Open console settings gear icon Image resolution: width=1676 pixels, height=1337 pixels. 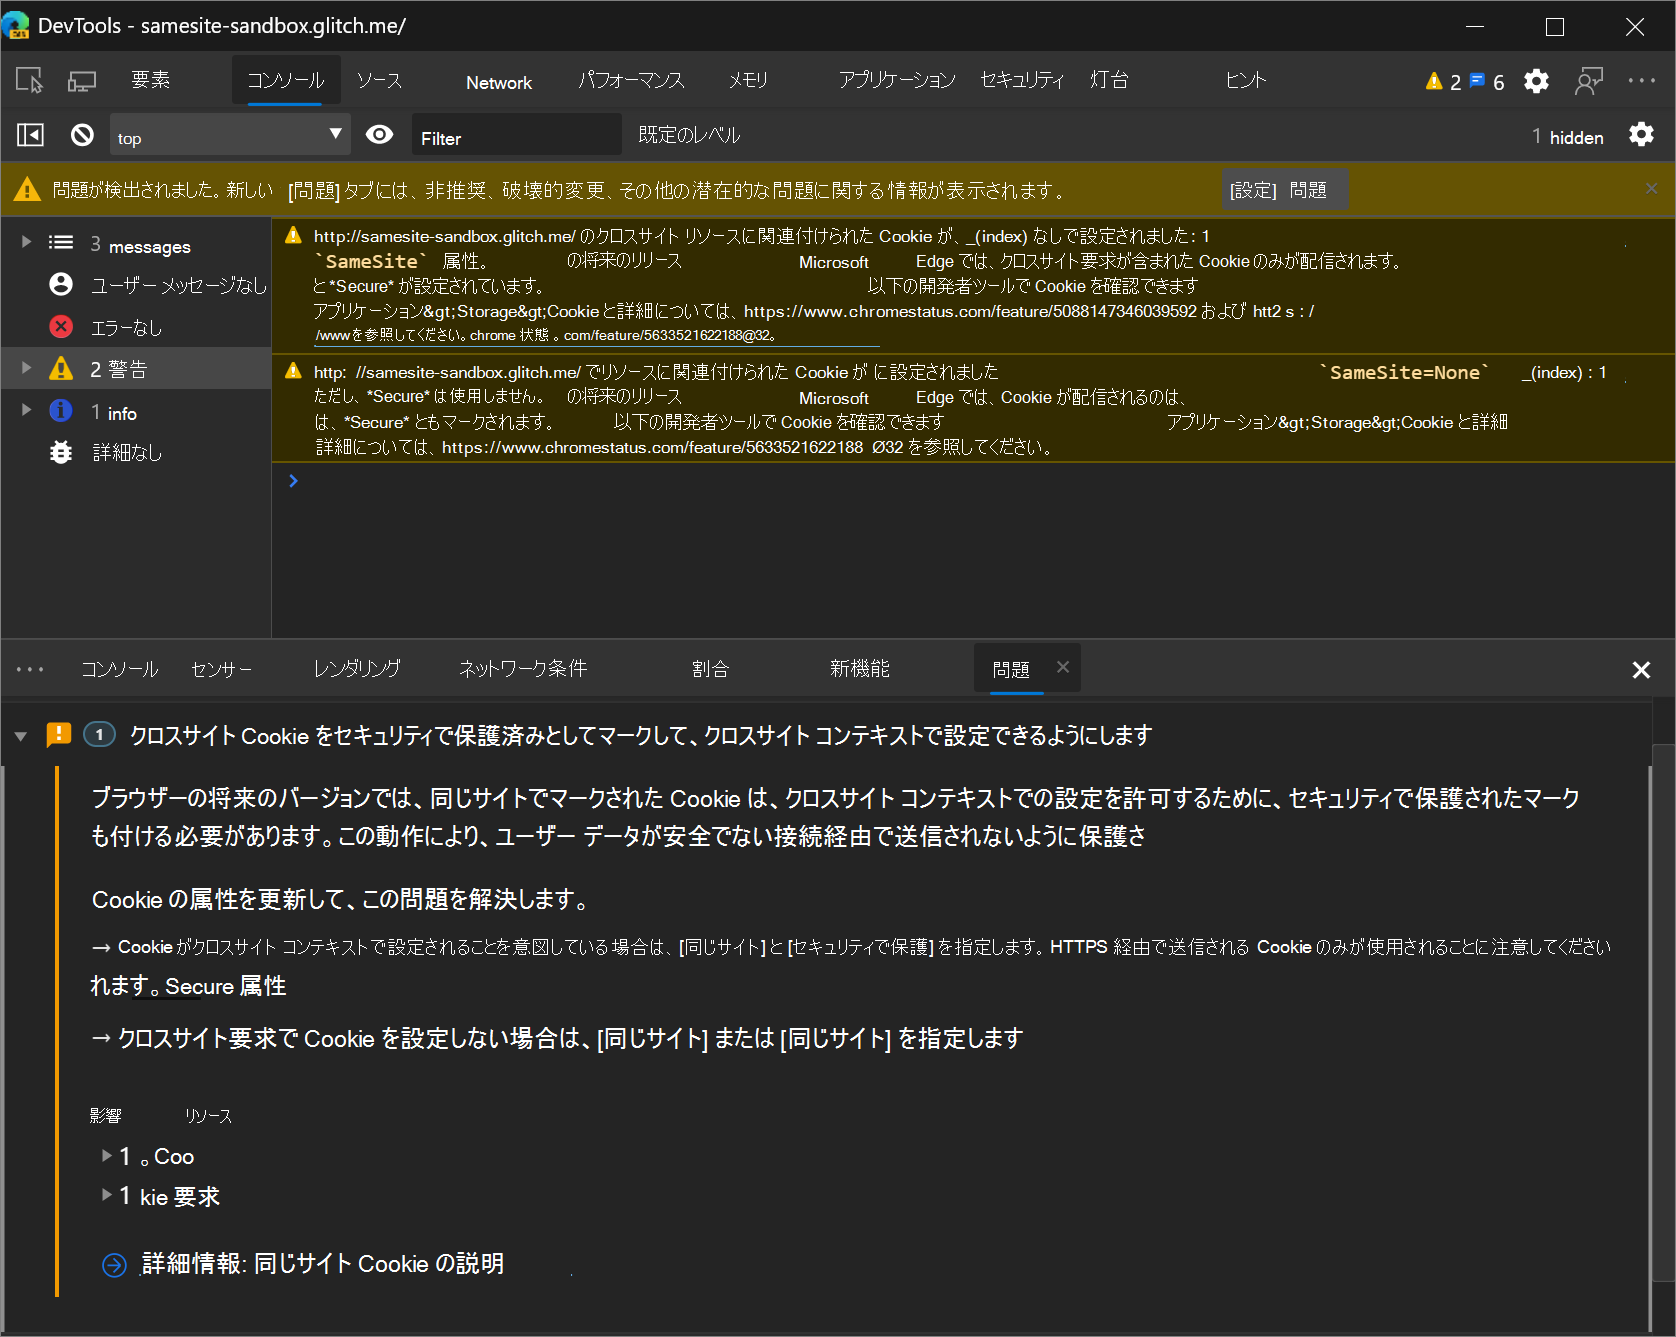point(1641,134)
